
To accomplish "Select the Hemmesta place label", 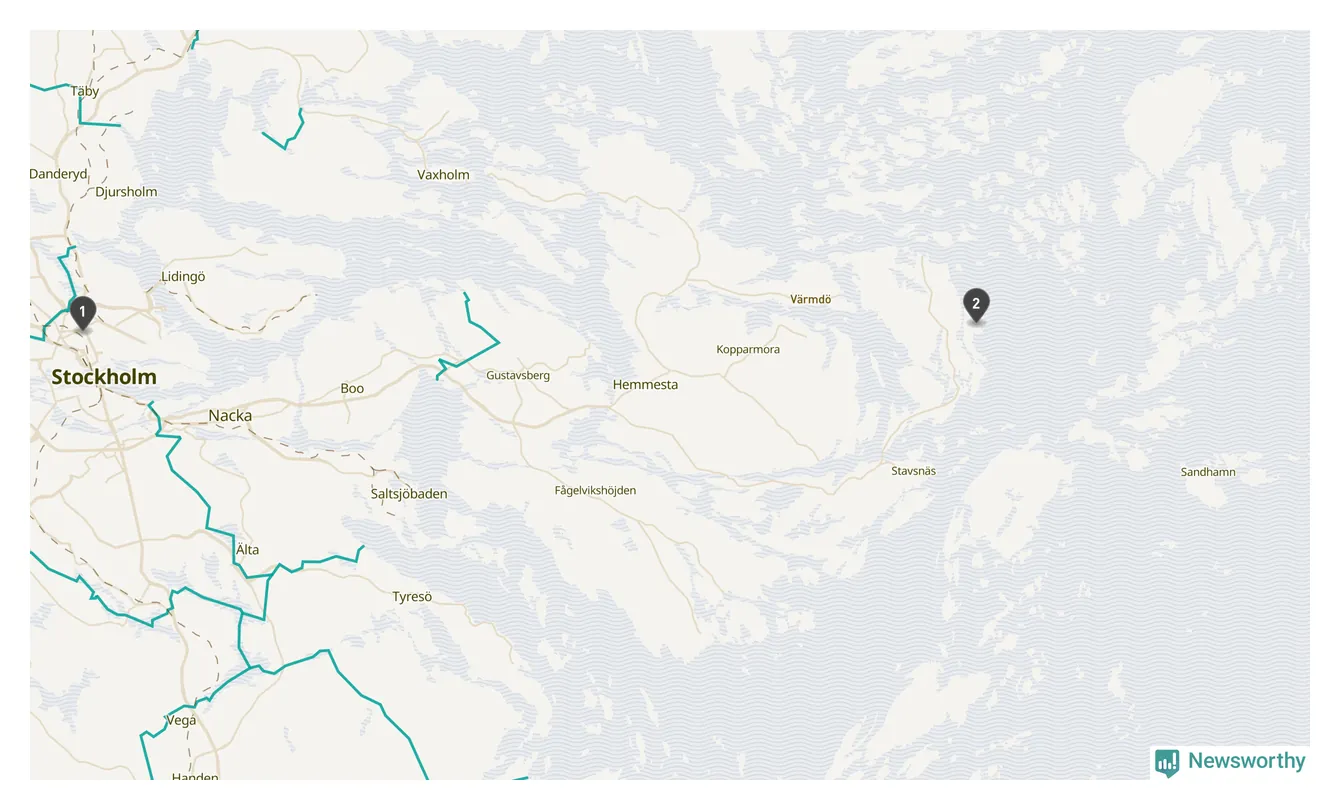I will (645, 384).
